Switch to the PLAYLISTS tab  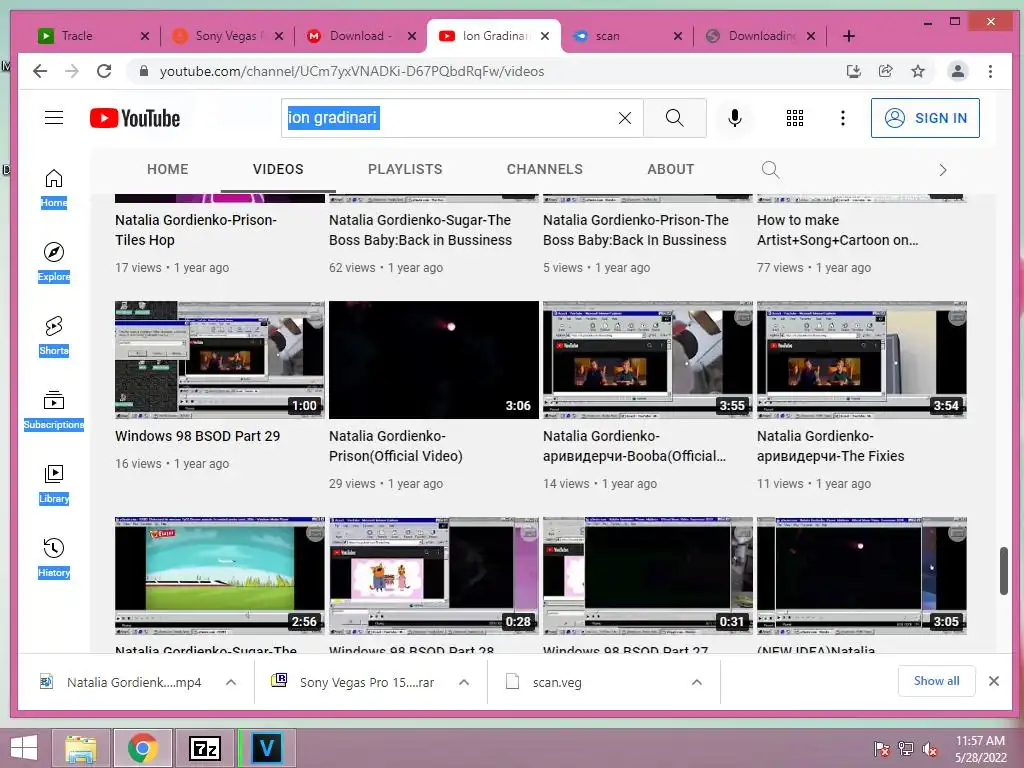pyautogui.click(x=405, y=169)
